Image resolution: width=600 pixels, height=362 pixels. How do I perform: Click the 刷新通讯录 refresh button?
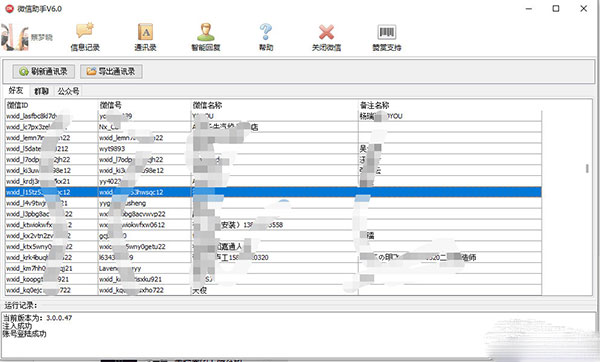pos(44,72)
